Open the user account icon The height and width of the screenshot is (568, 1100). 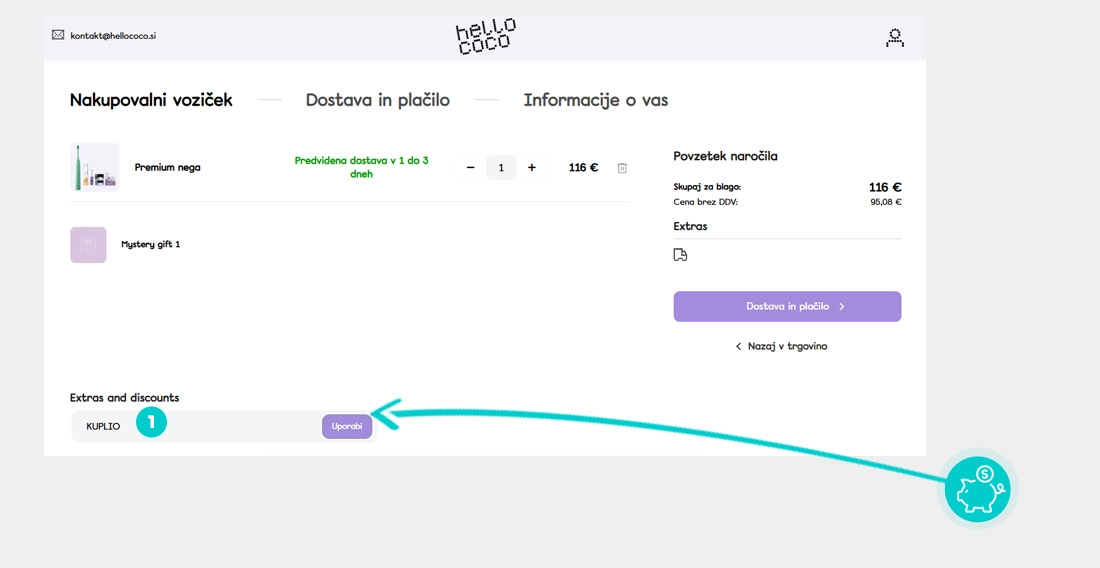coord(894,38)
